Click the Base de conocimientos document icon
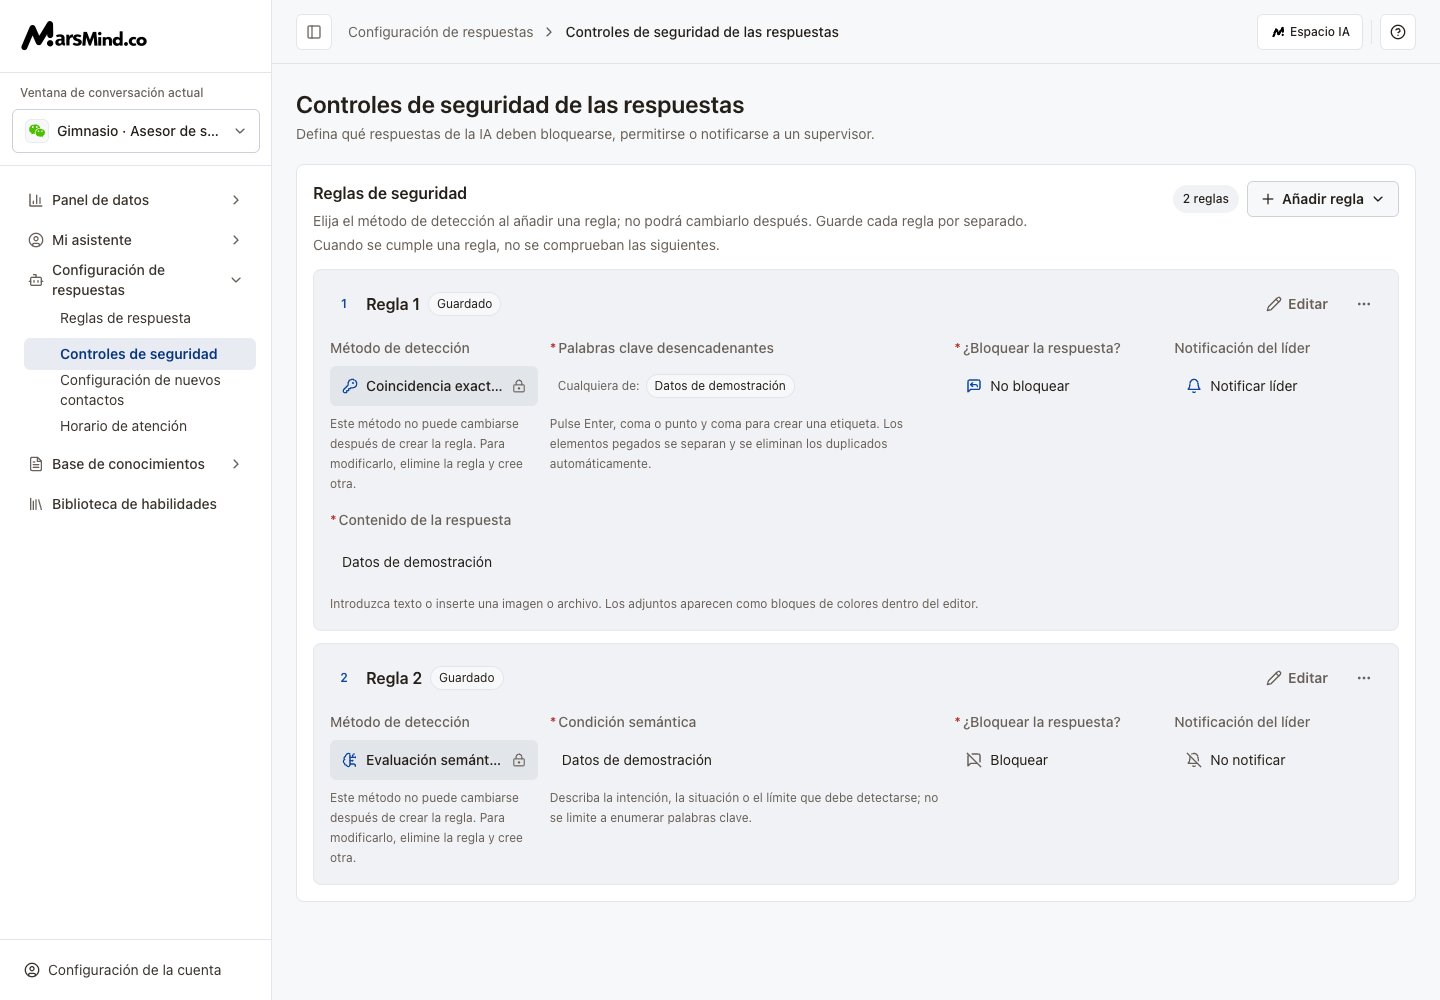The image size is (1440, 1000). (x=36, y=464)
